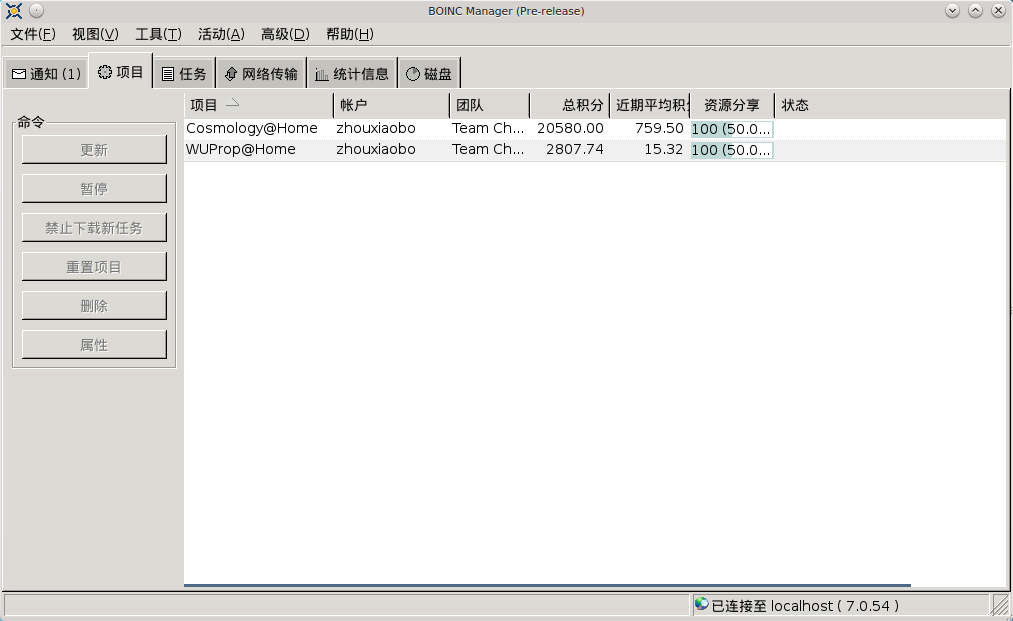Click the gear icon on the 项目 tab
Viewport: 1013px width, 621px height.
coord(105,72)
